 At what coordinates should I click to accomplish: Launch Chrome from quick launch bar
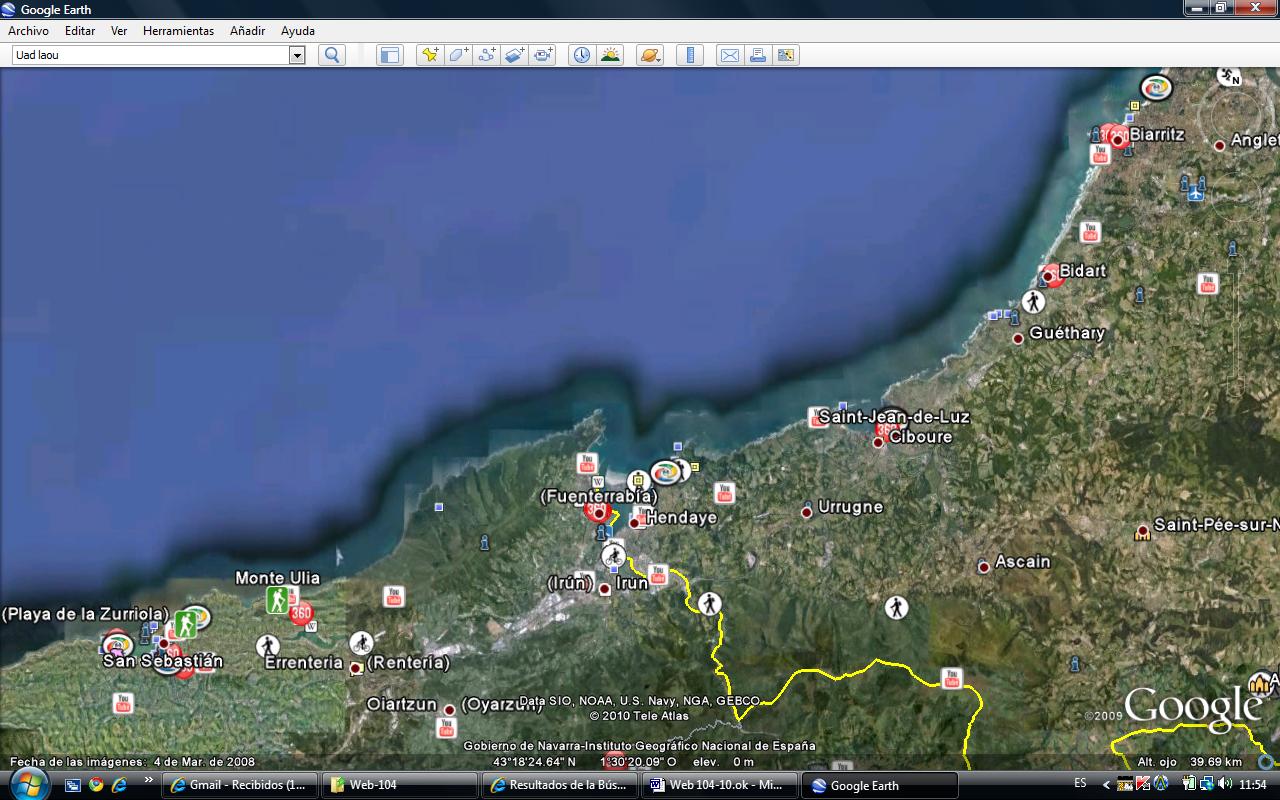tap(96, 785)
